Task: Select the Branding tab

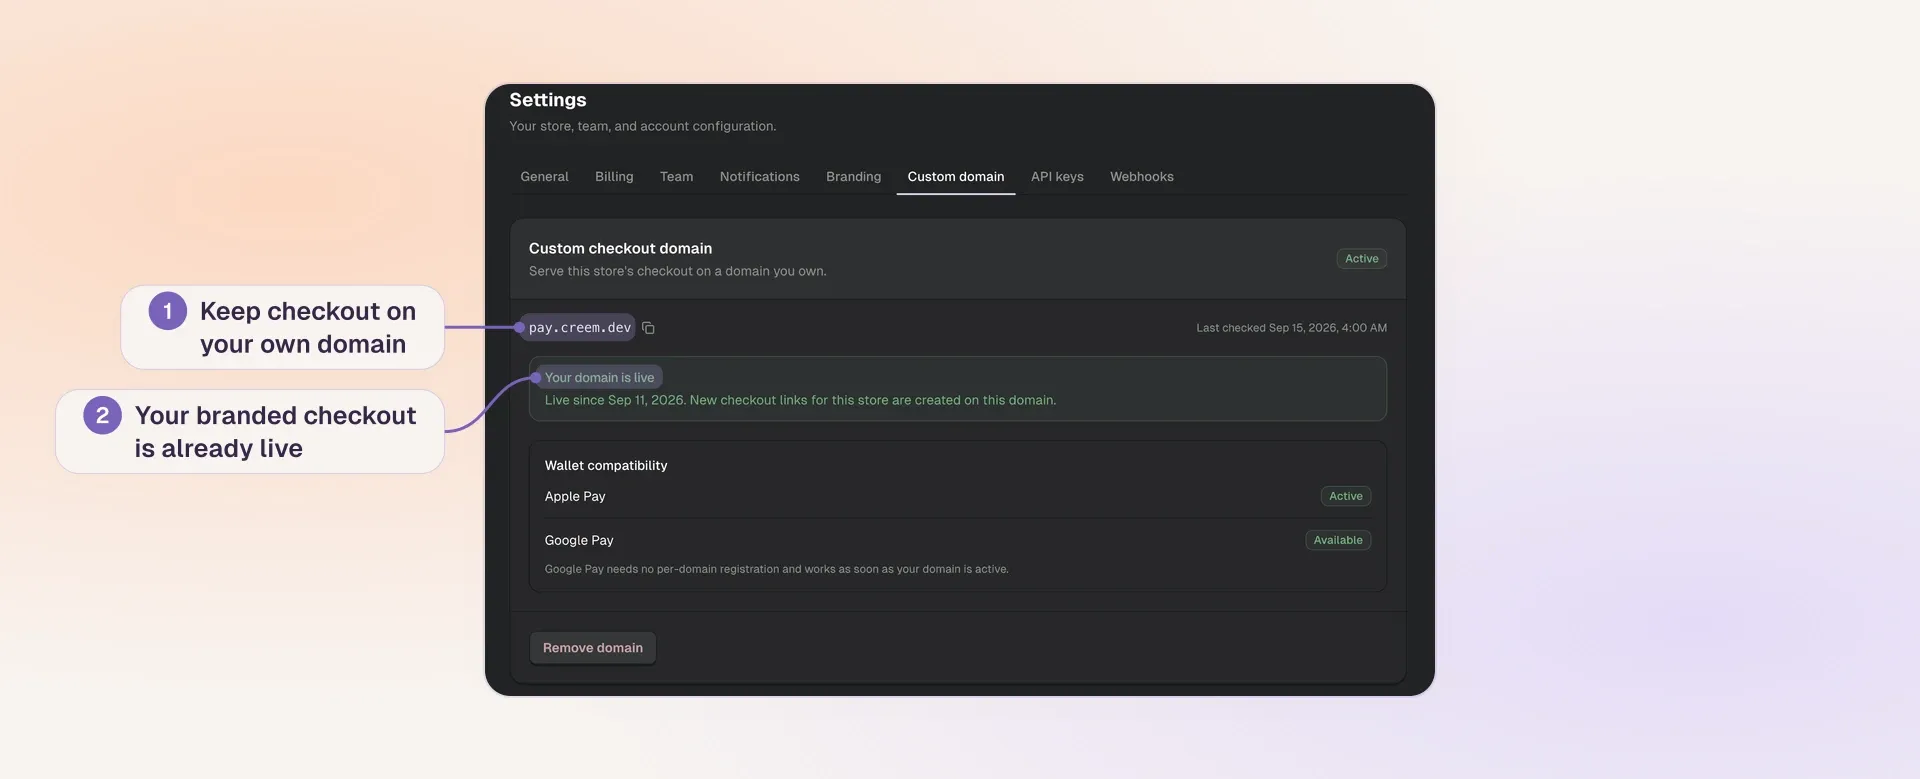Action: (853, 177)
